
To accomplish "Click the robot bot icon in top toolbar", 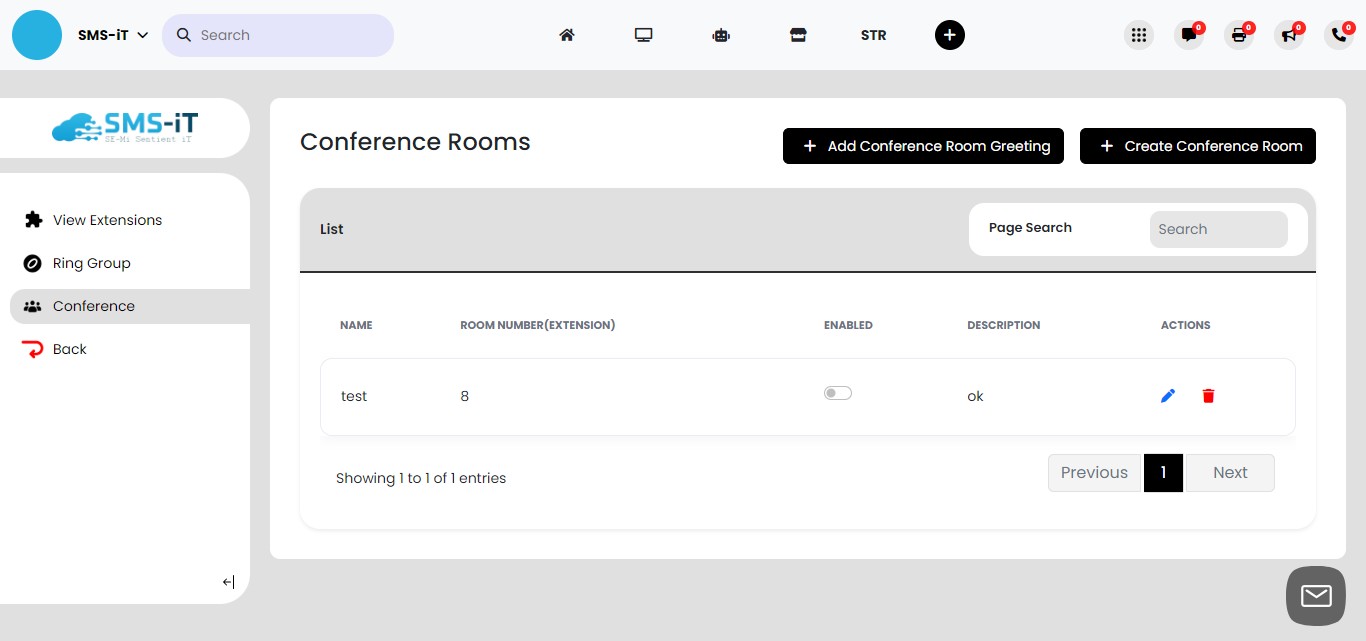I will coord(721,34).
